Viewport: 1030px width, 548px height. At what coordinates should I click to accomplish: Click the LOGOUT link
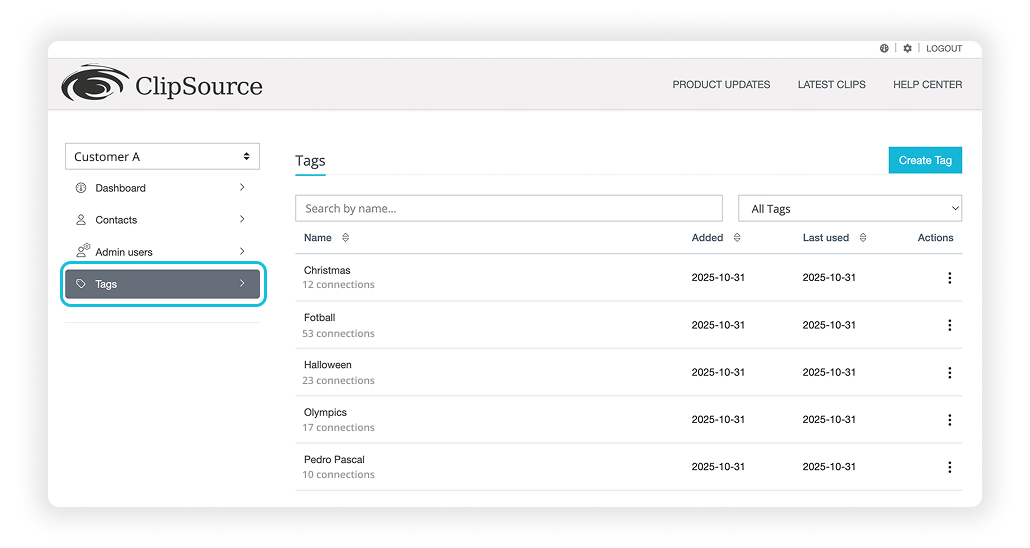coord(944,48)
